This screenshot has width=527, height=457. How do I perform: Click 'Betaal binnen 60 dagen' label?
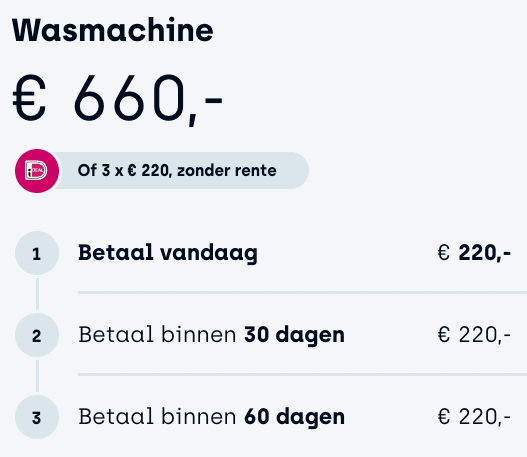tap(211, 417)
